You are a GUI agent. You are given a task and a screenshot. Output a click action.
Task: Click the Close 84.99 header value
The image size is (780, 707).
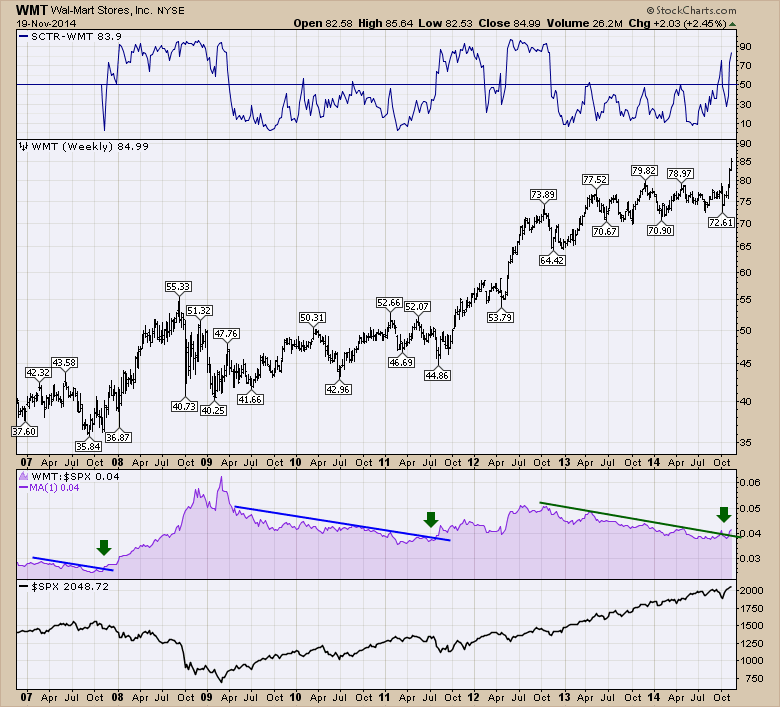click(509, 23)
